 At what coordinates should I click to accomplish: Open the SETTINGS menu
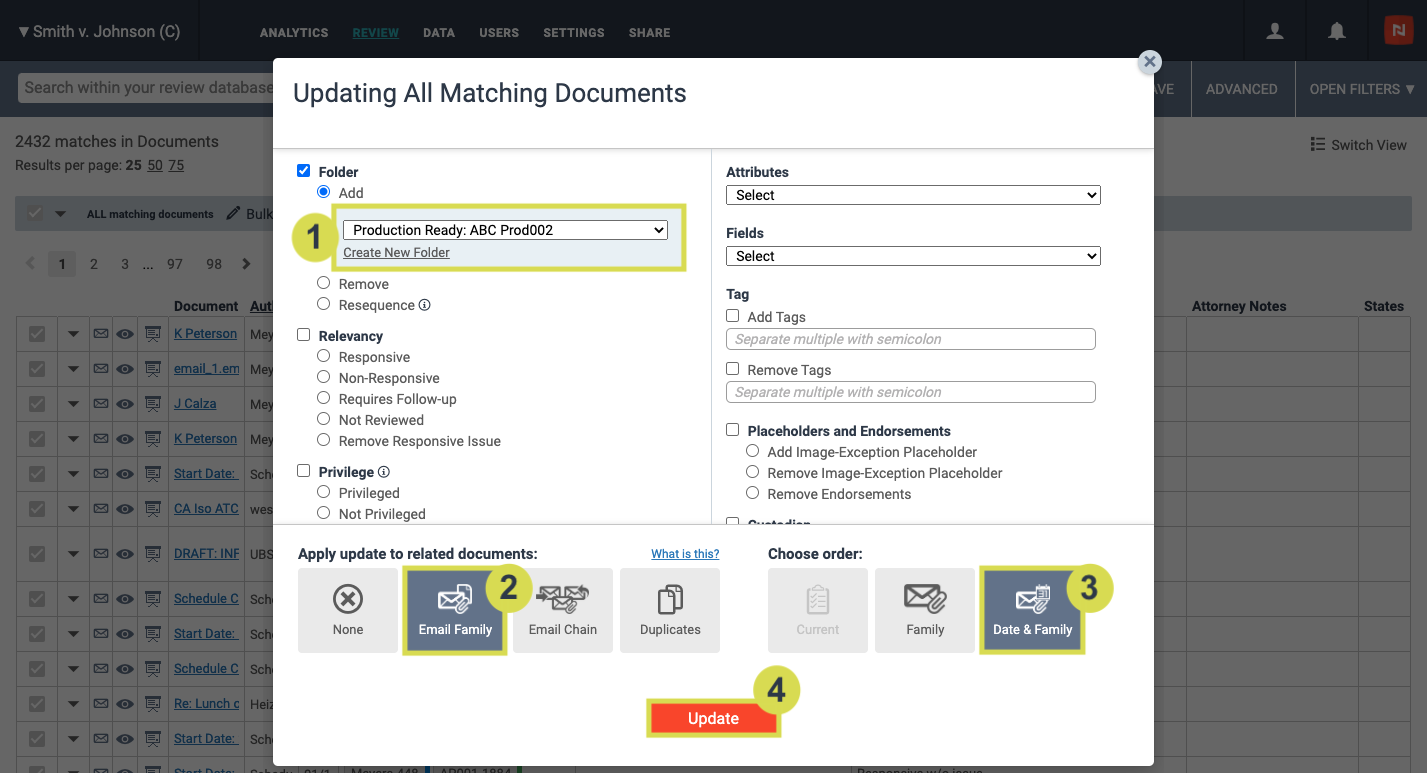[x=574, y=33]
